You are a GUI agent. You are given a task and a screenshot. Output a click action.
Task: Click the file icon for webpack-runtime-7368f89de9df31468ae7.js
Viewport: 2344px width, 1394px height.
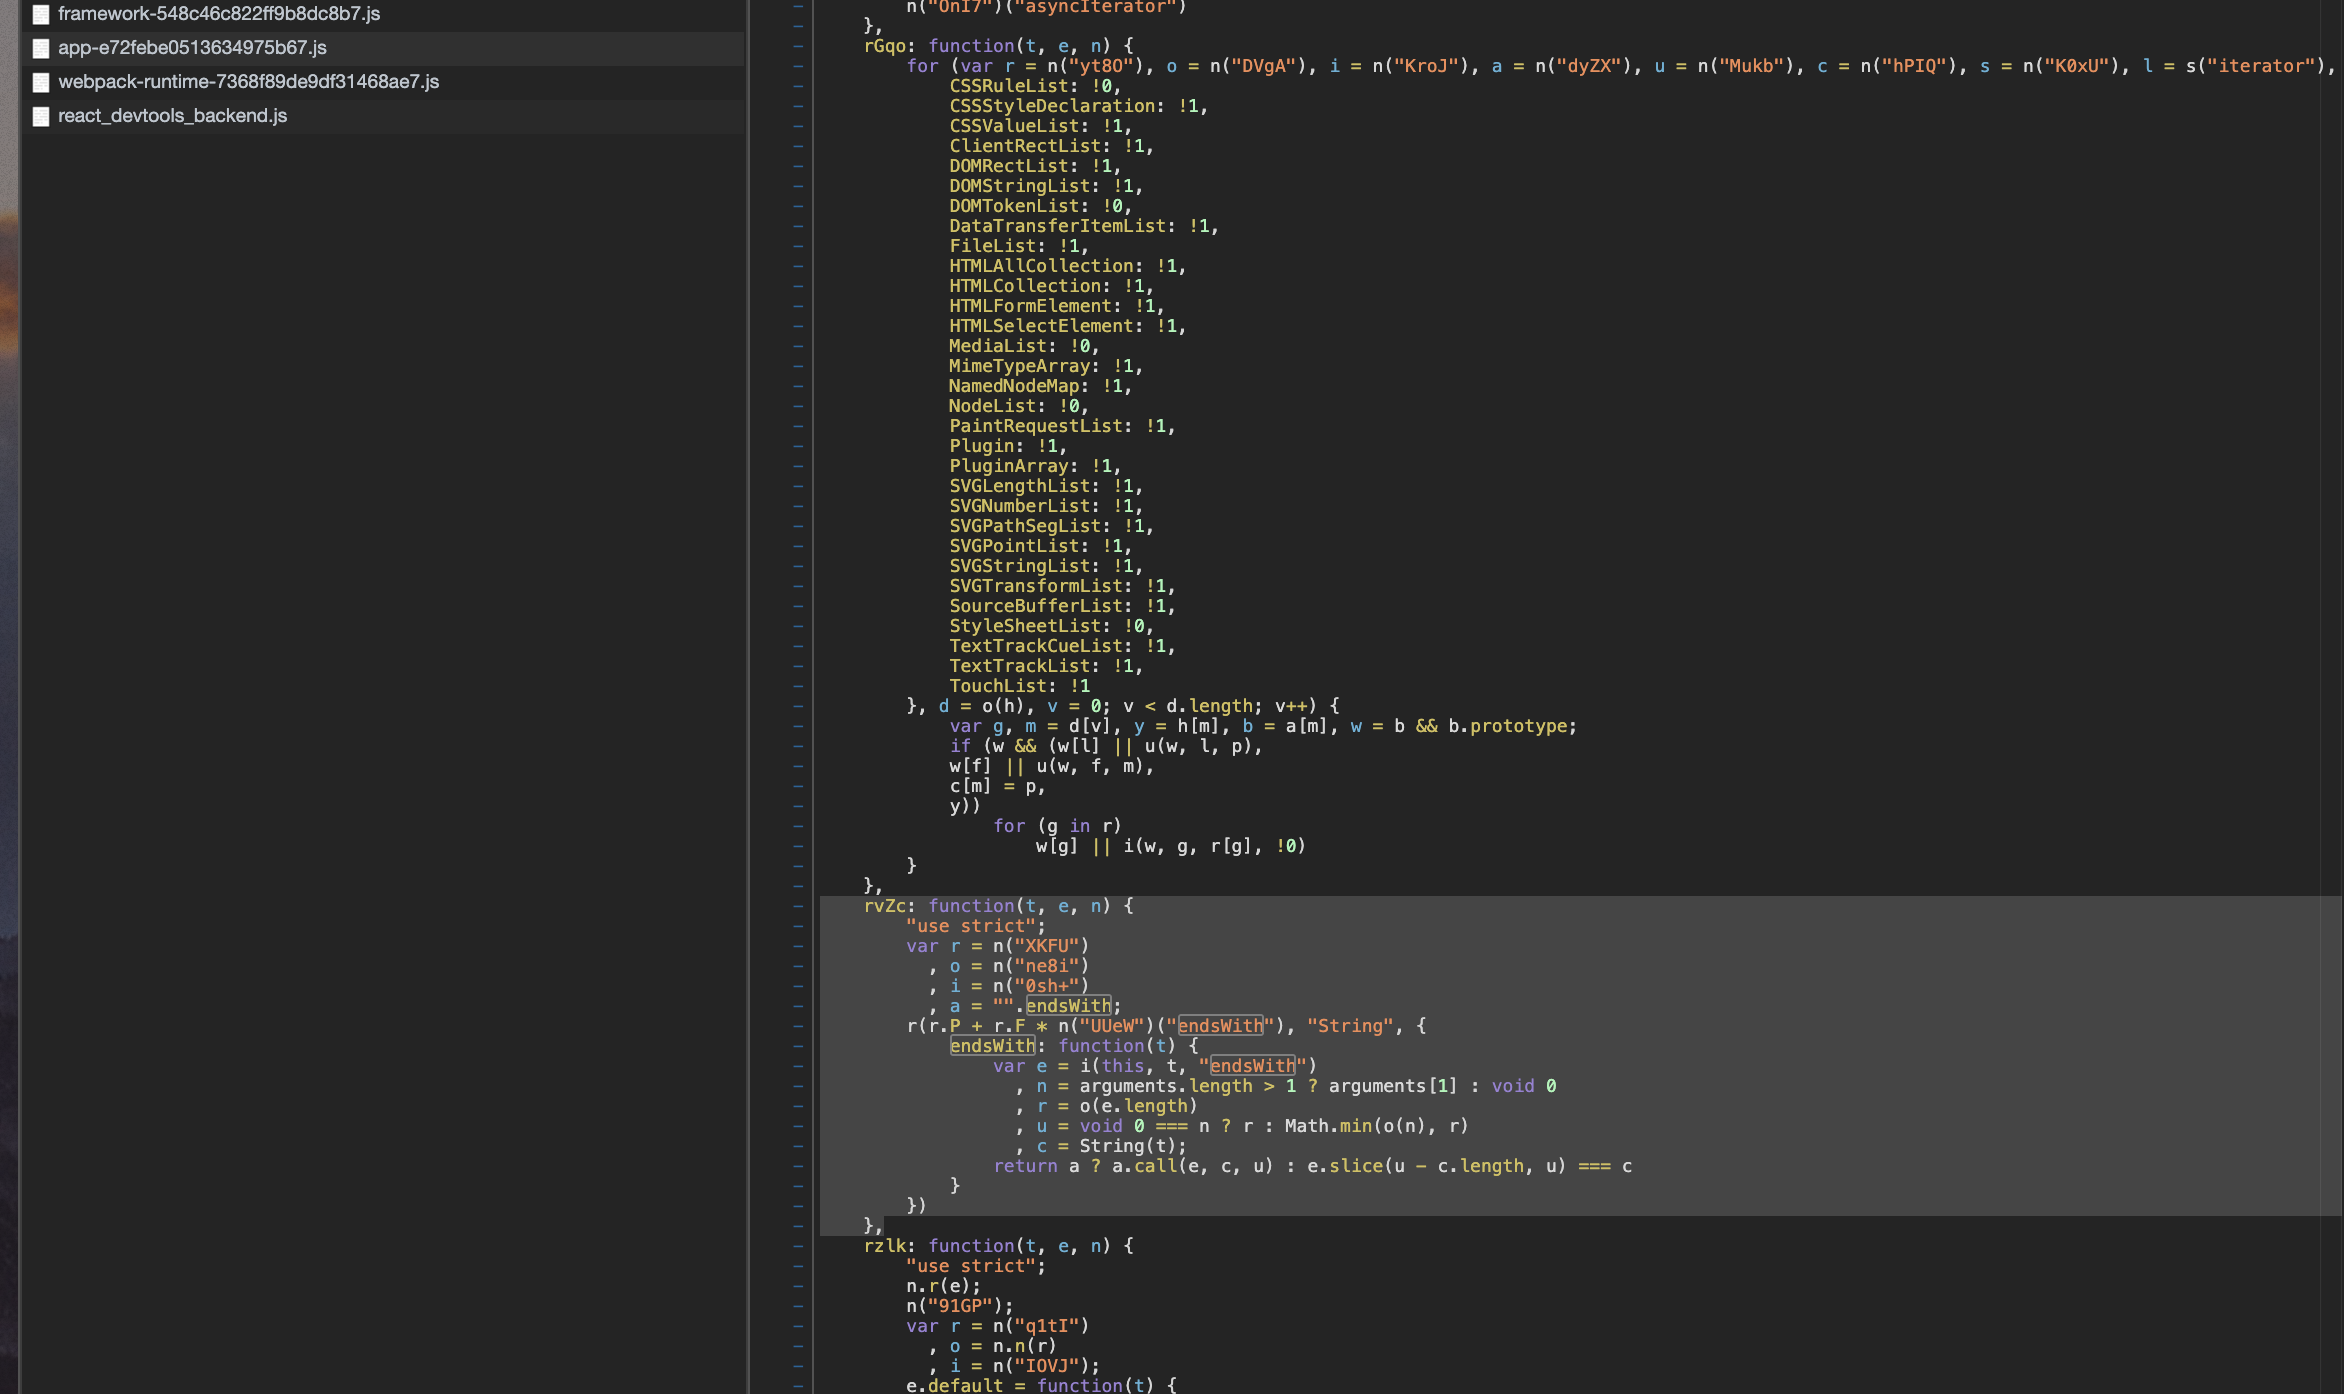click(40, 81)
